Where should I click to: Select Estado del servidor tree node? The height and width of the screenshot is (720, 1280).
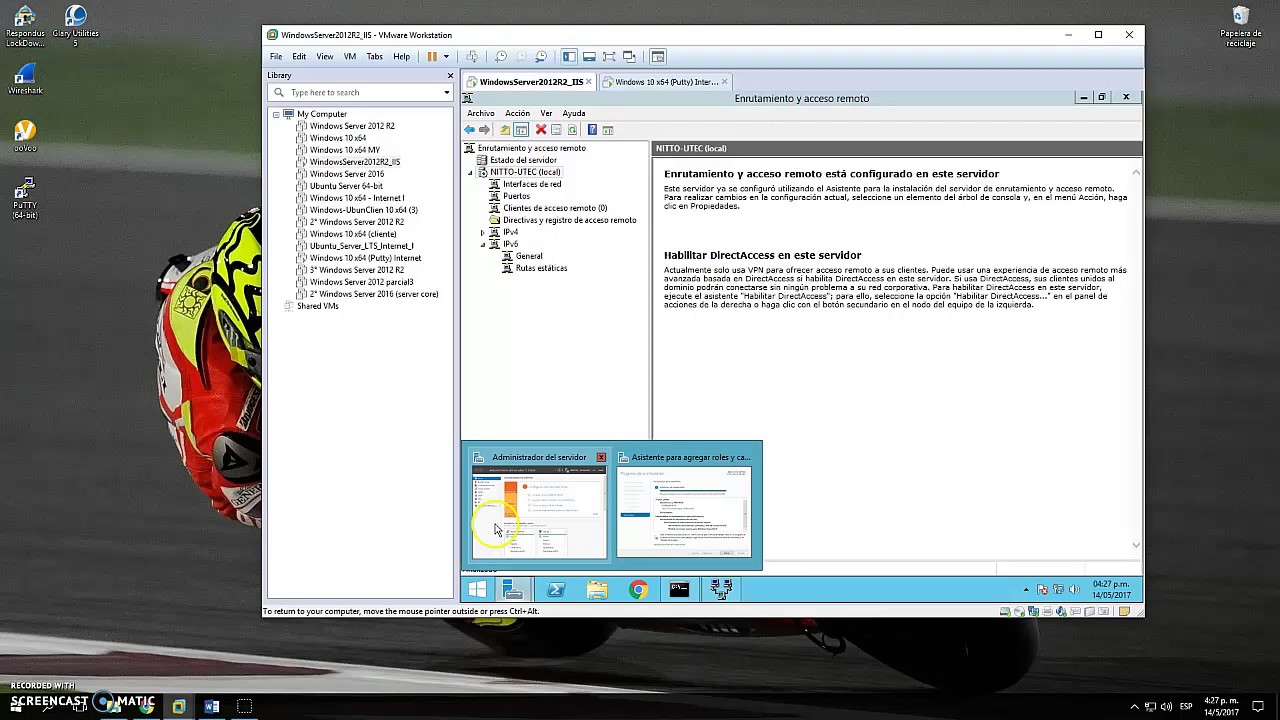[x=523, y=160]
